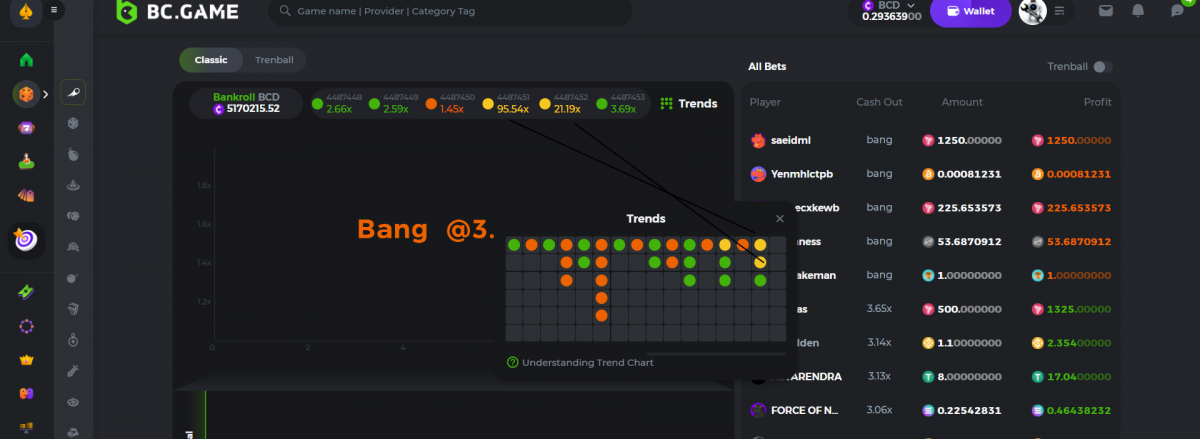Screen dimensions: 1200x439
Task: Click the game search input field
Action: click(450, 12)
